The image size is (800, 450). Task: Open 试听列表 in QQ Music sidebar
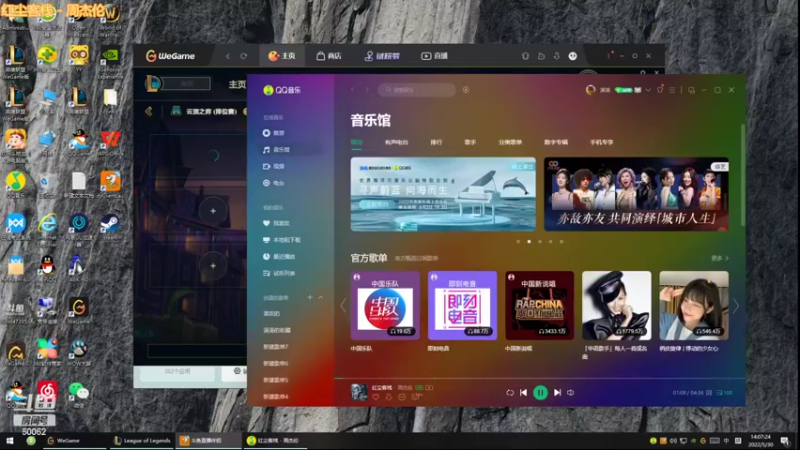(x=279, y=273)
